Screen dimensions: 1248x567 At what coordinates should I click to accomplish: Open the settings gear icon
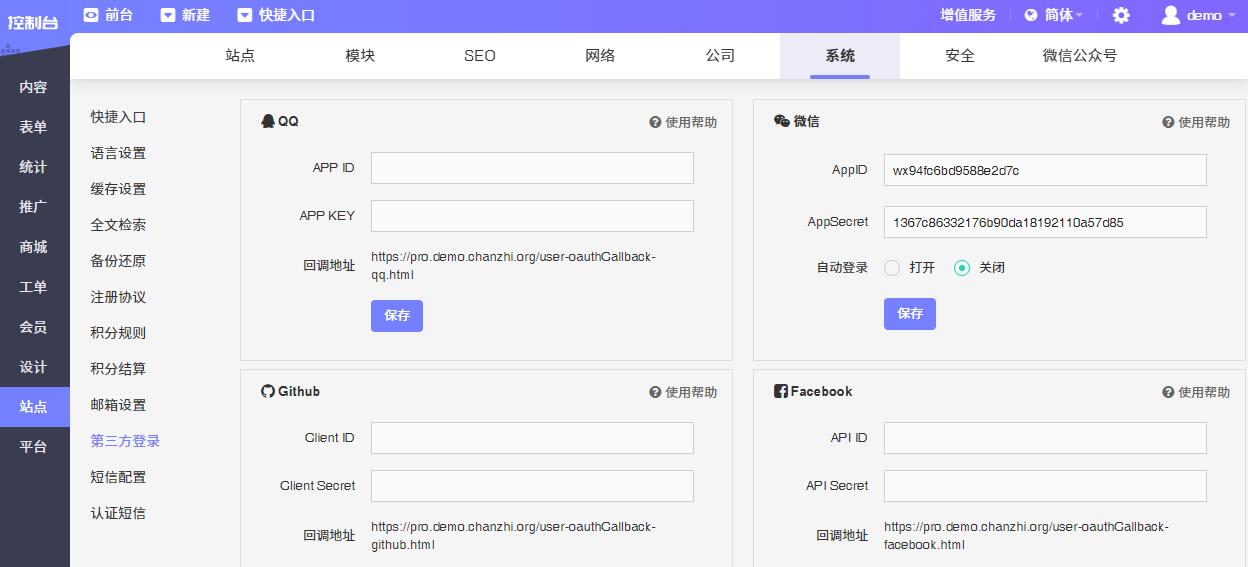(x=1121, y=15)
